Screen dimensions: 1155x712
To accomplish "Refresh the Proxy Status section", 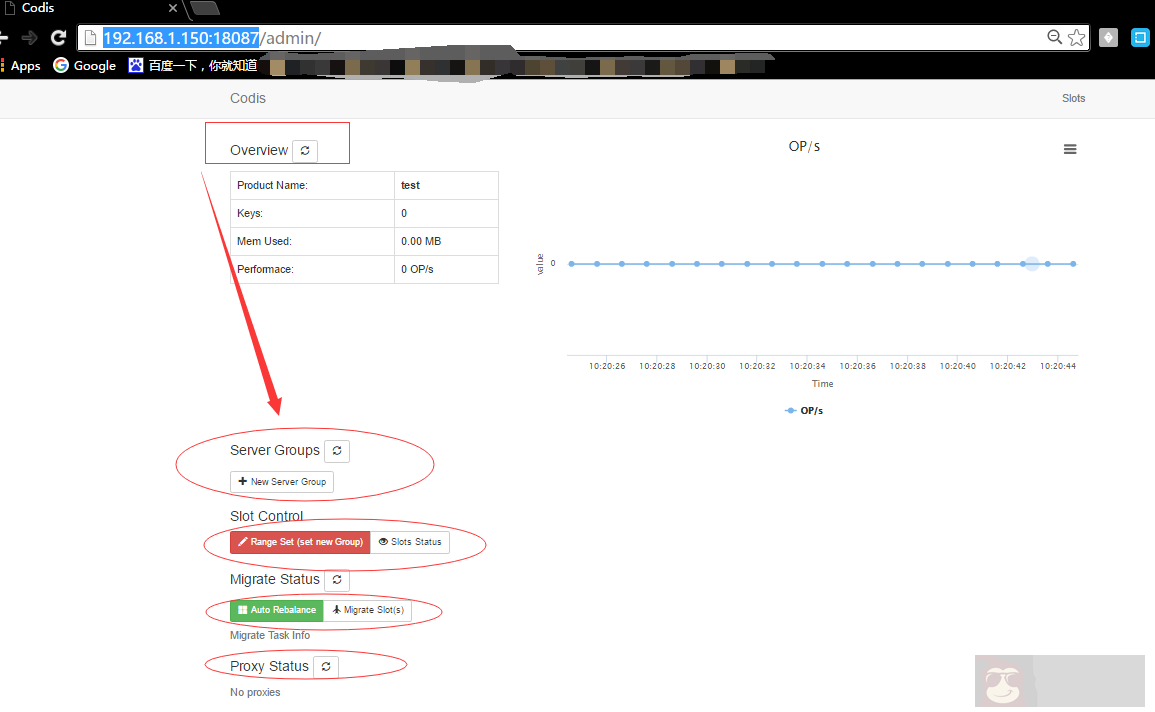I will 326,667.
